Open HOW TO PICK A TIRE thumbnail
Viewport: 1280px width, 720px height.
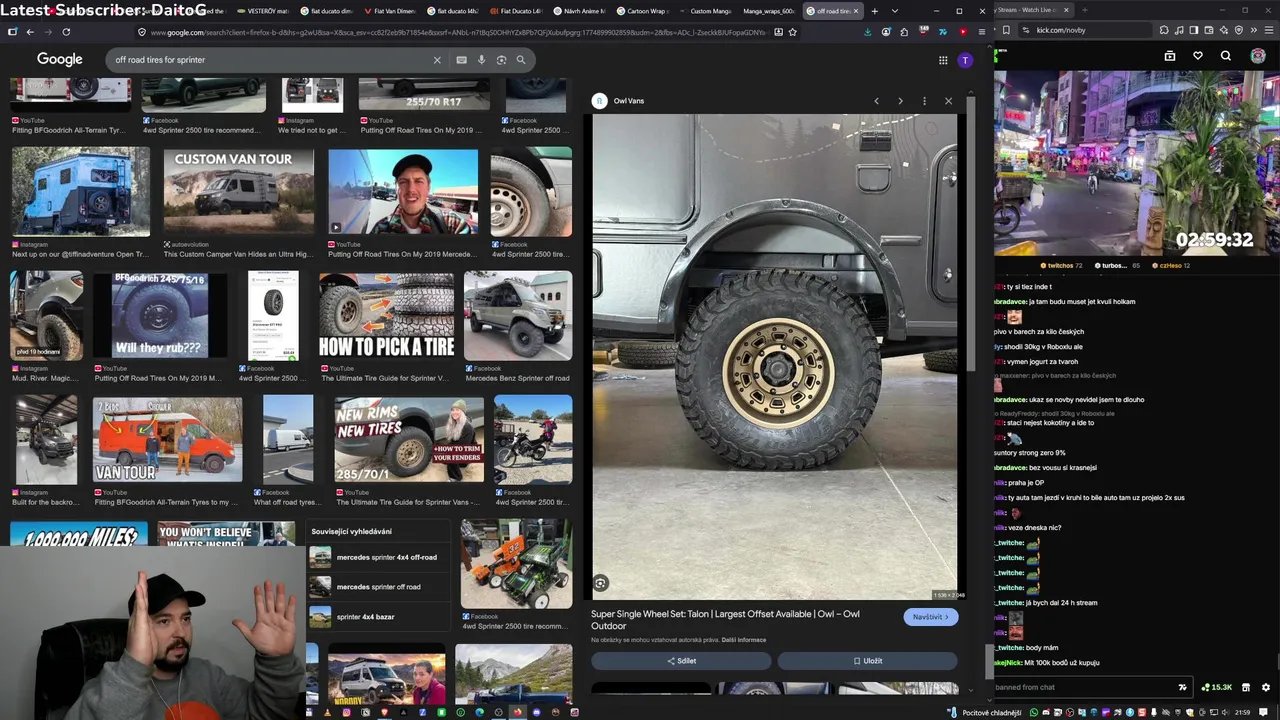[386, 315]
